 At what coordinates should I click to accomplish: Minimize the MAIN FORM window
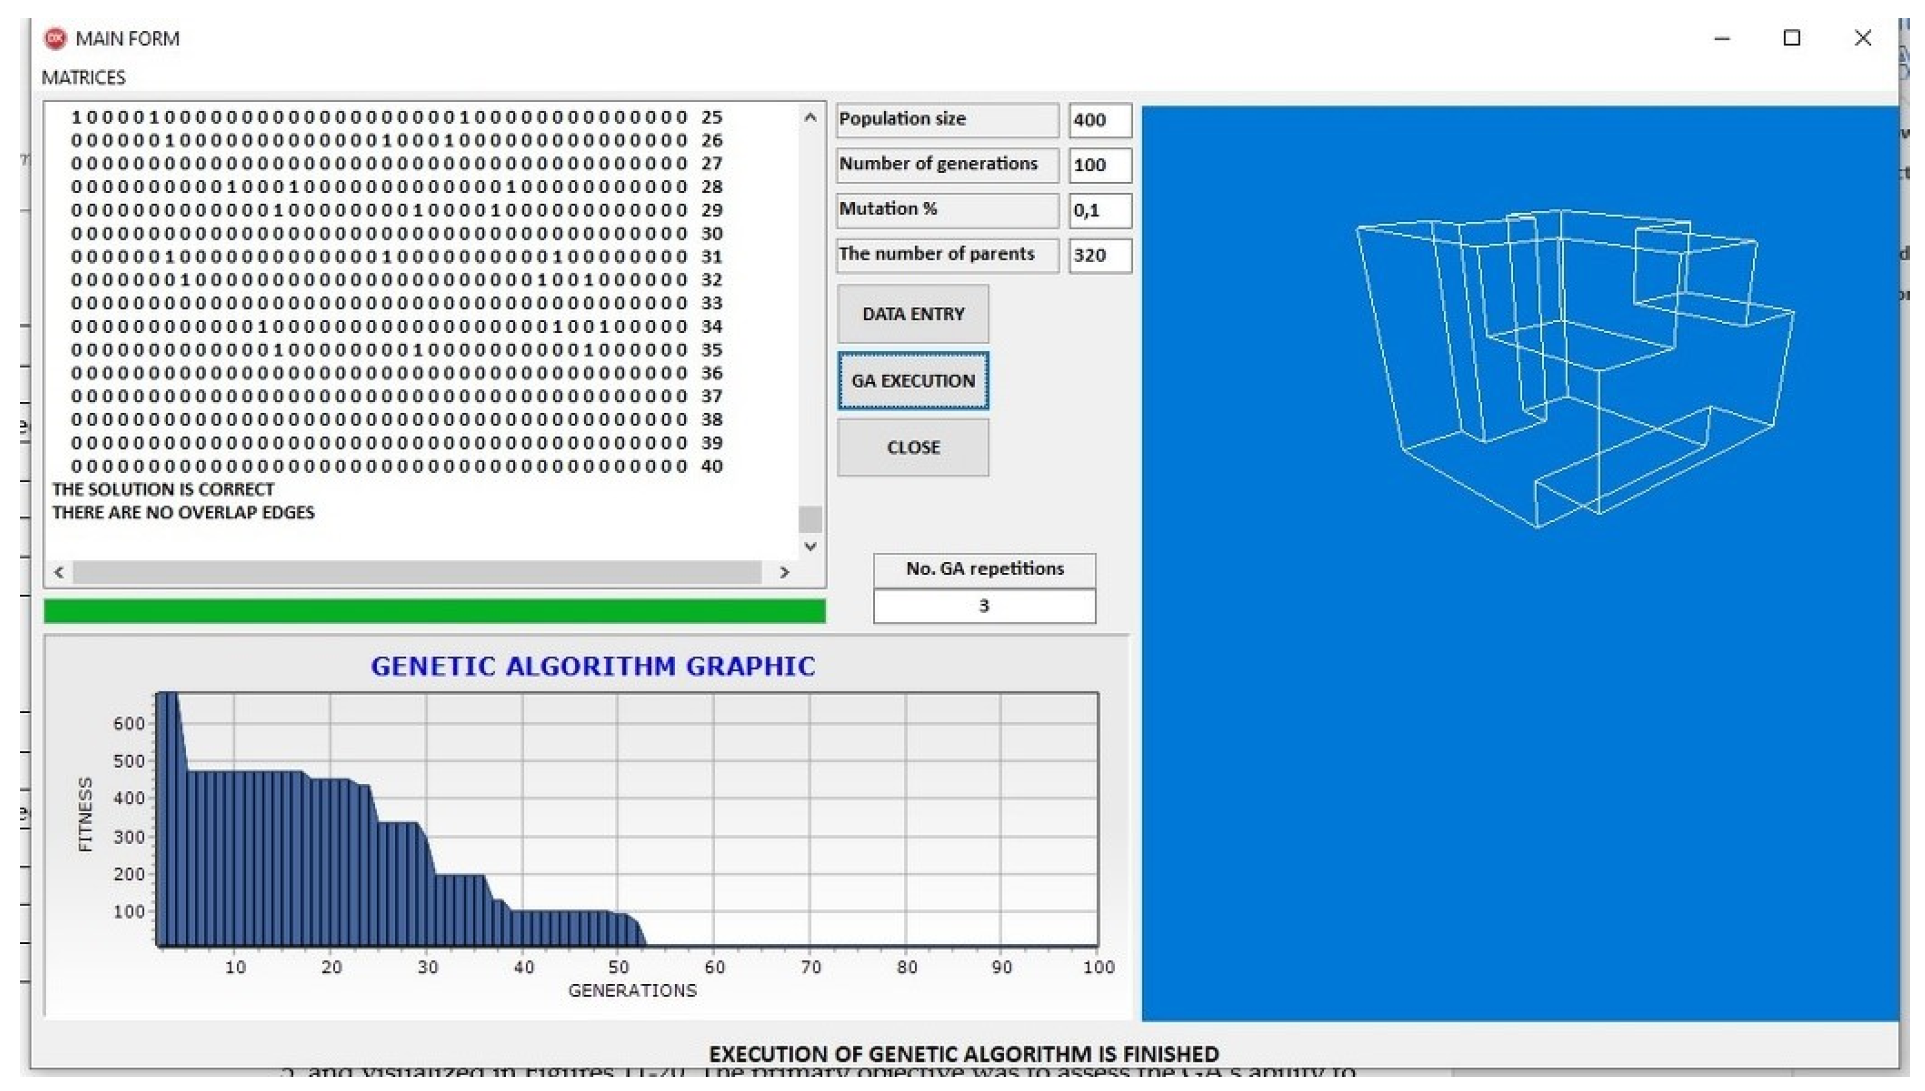tap(1721, 38)
